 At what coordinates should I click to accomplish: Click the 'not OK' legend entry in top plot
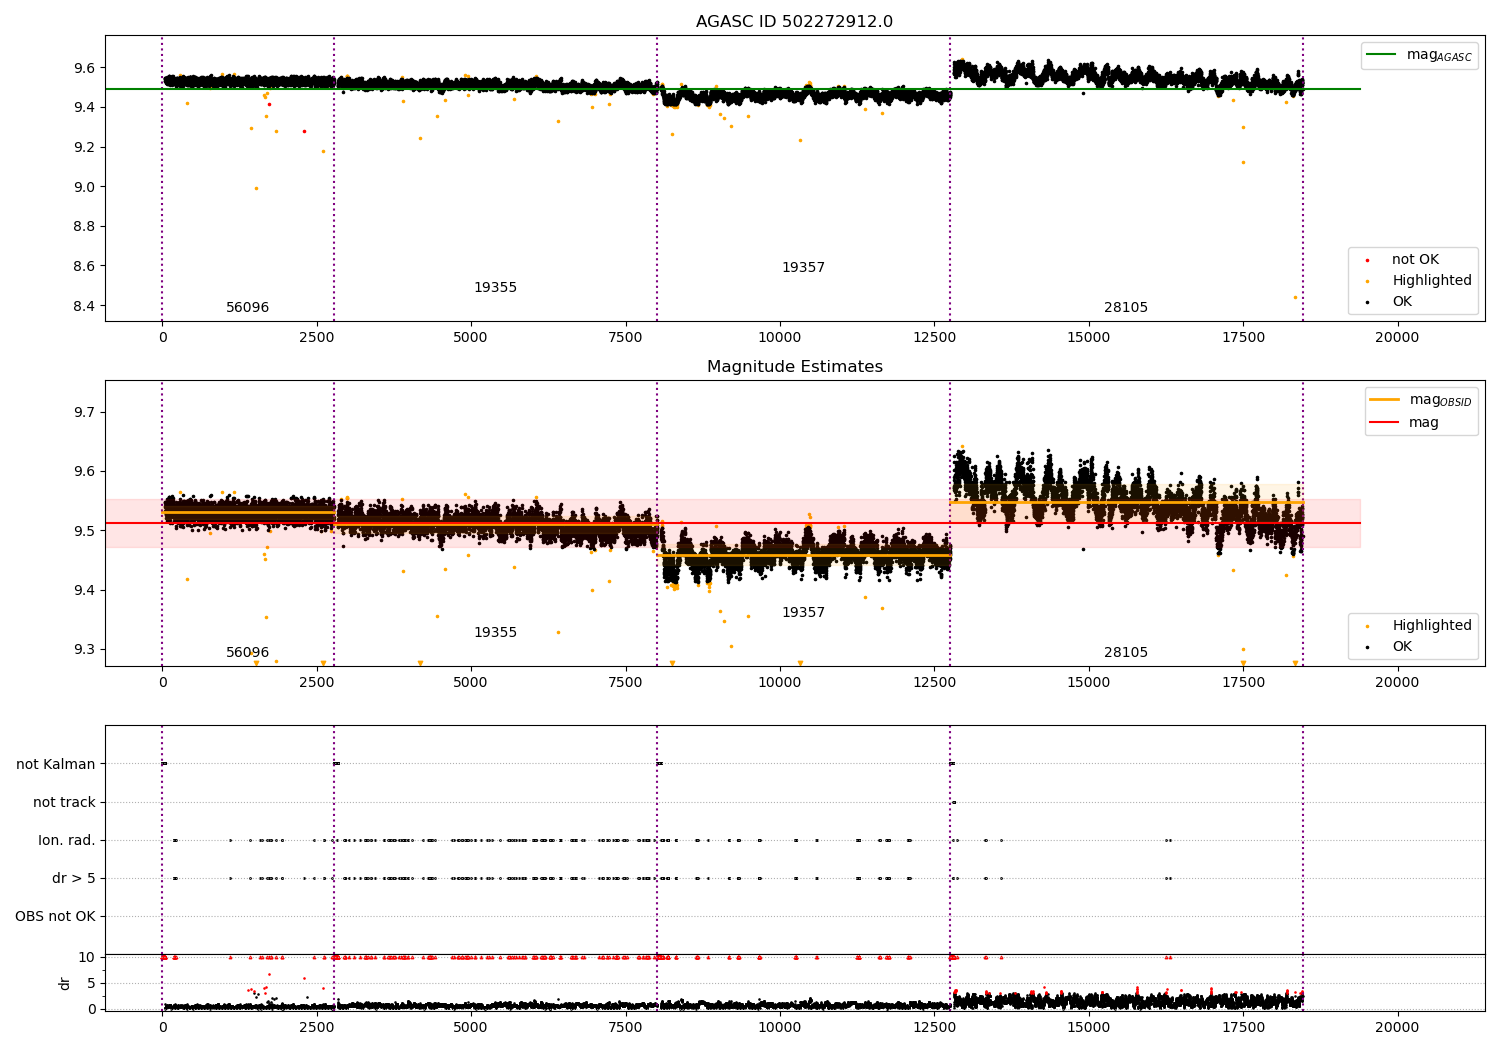(1415, 260)
